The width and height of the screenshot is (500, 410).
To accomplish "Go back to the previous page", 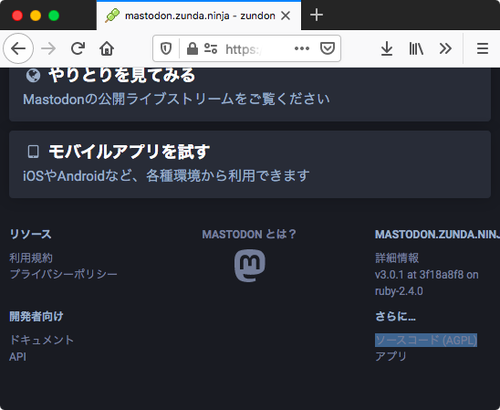I will 18,49.
